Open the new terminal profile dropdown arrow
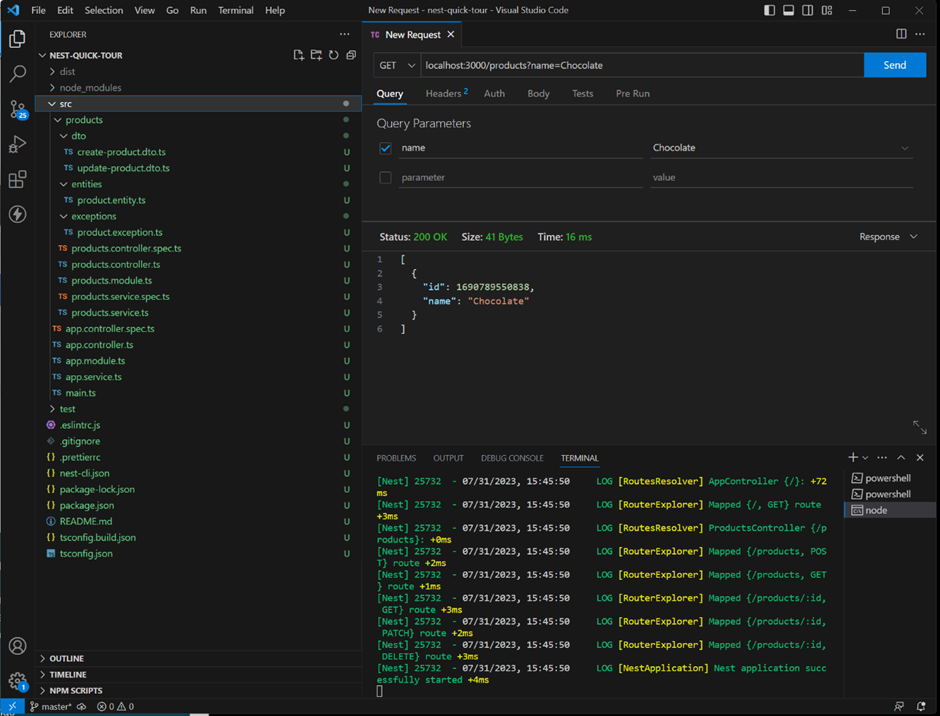 tap(865, 458)
